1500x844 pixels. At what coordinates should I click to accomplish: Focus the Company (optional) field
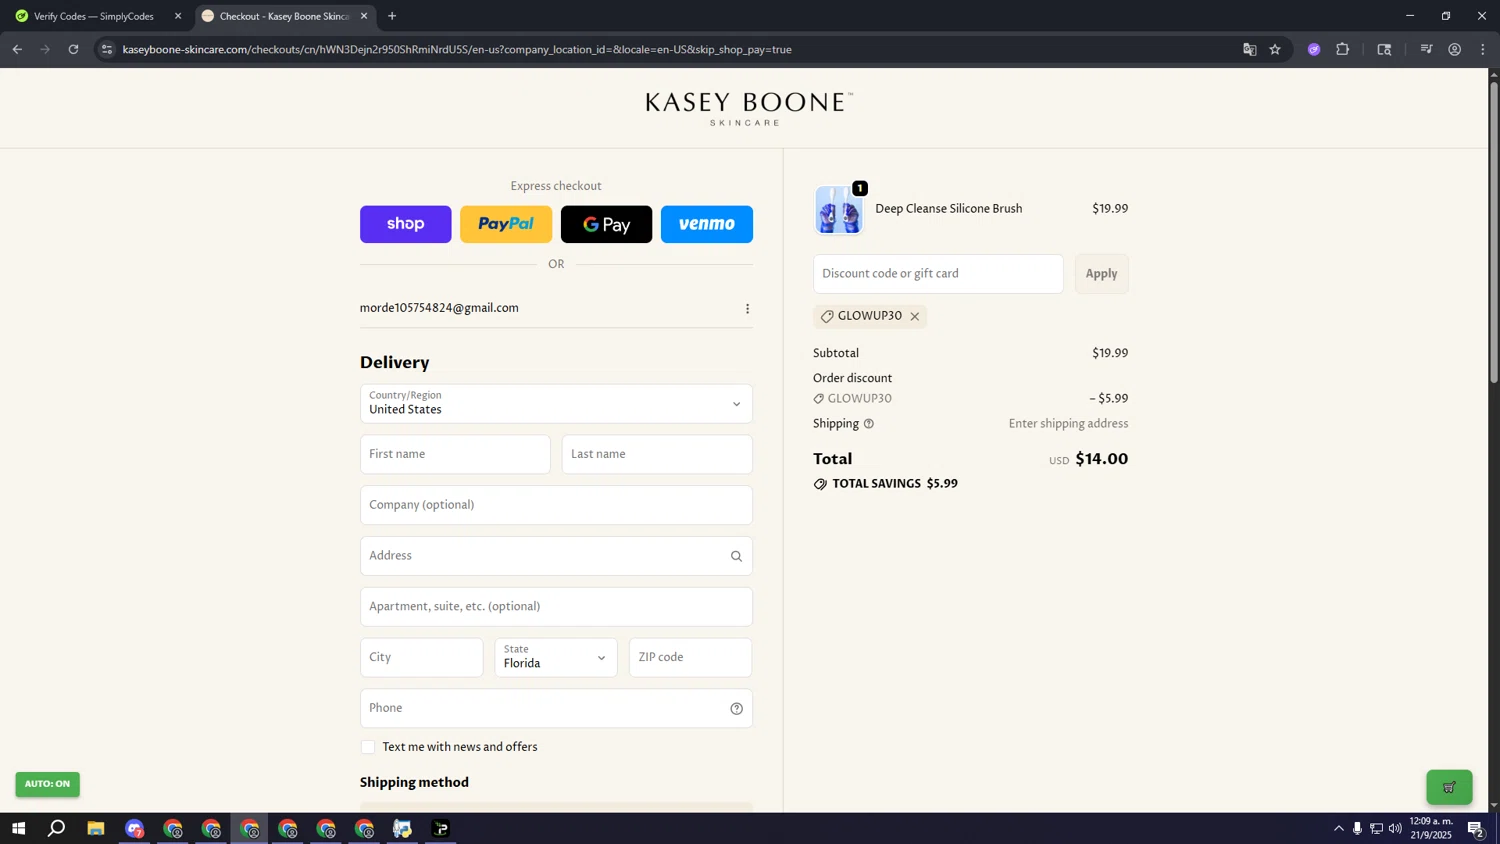(556, 505)
